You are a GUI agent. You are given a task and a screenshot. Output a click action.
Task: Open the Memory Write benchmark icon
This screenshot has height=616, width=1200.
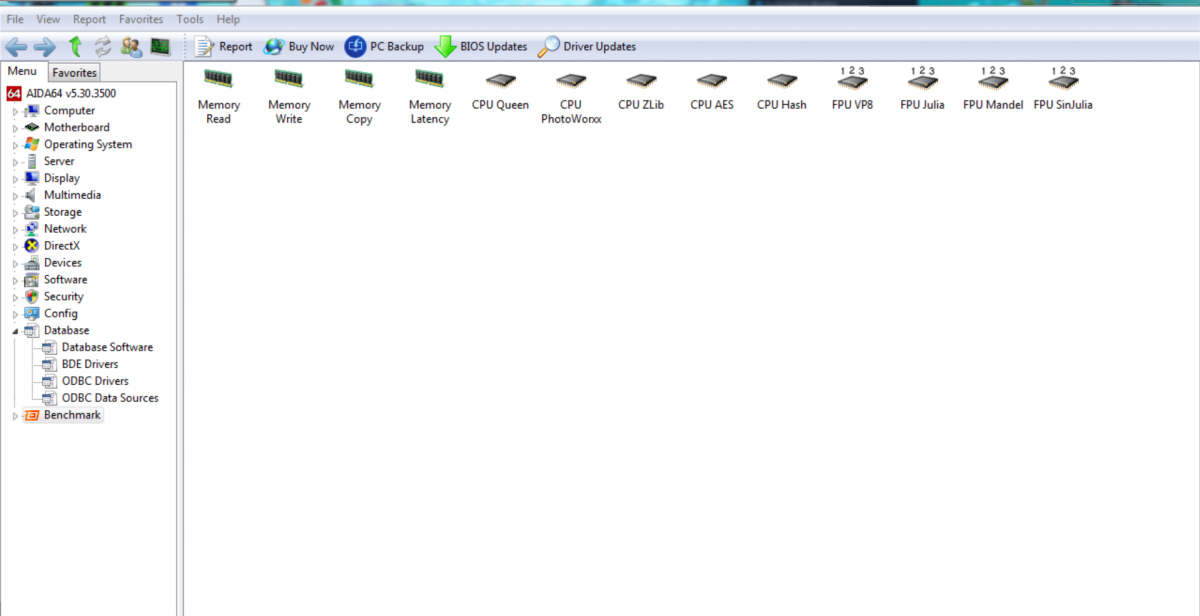(x=289, y=96)
